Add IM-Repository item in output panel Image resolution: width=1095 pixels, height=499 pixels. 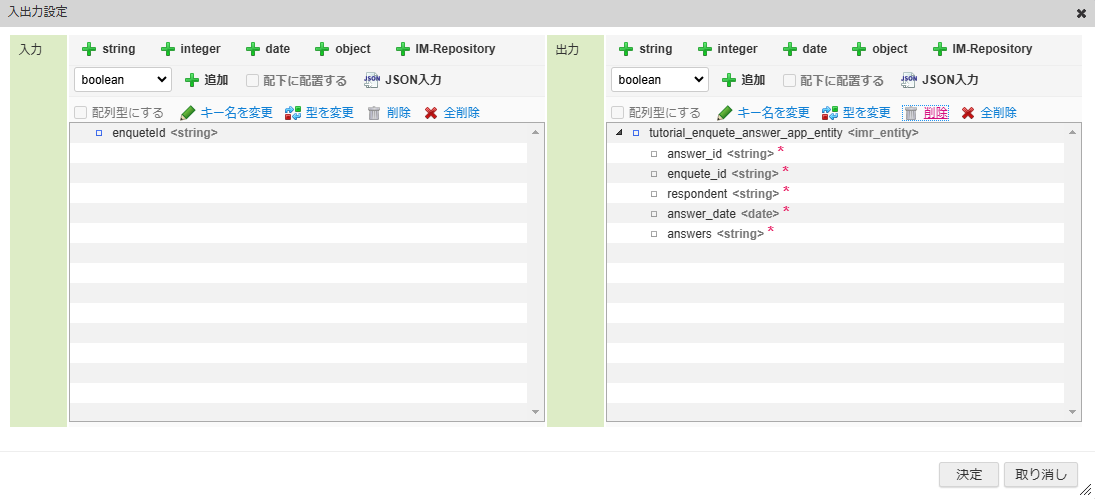click(x=983, y=49)
